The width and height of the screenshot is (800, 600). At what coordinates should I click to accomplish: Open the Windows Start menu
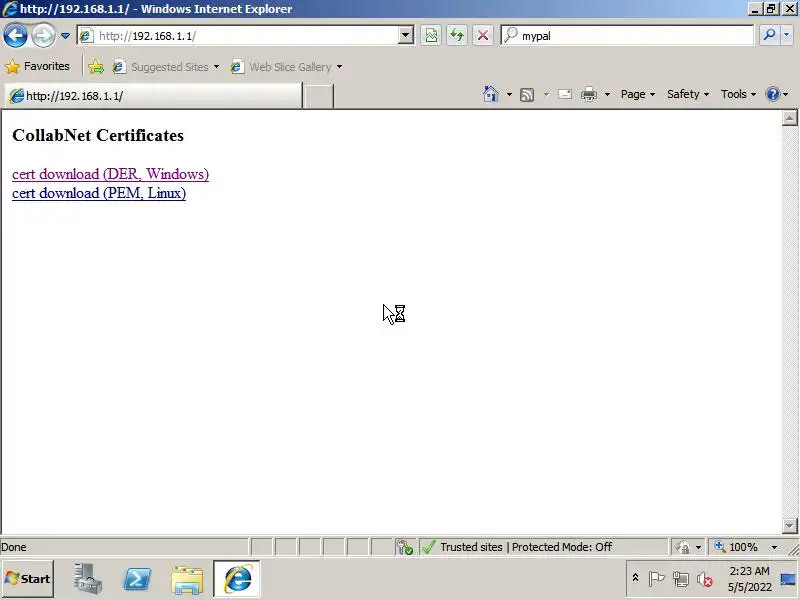pos(28,579)
